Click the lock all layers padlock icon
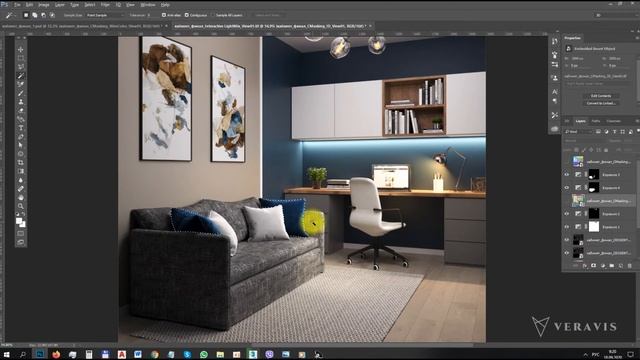The image size is (640, 360). (606, 150)
